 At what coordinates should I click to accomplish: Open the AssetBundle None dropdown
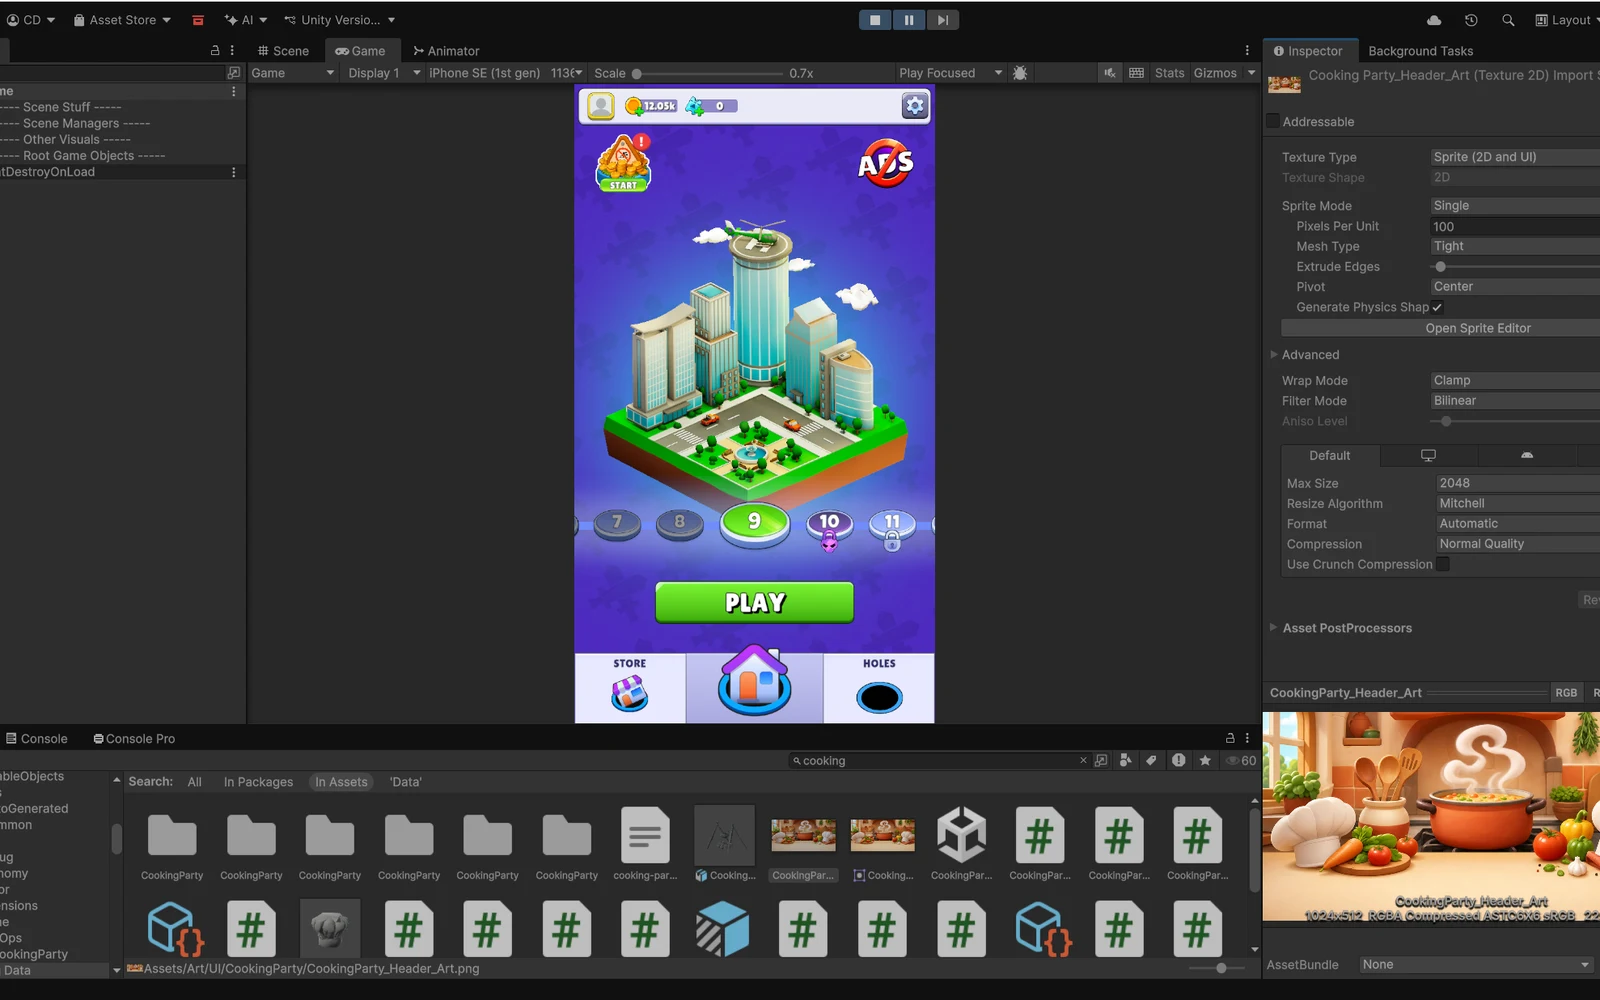tap(1475, 965)
